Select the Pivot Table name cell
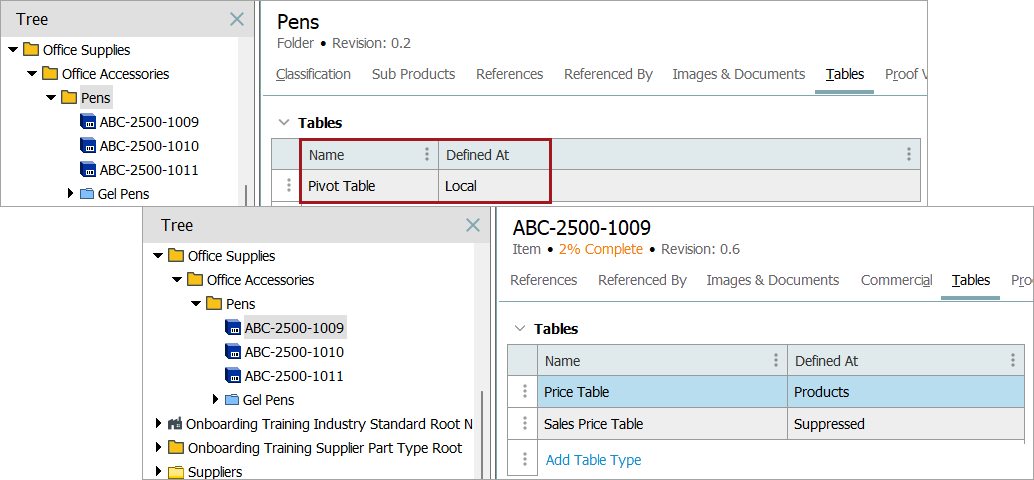Screen dimensions: 1034x480 click(x=370, y=186)
